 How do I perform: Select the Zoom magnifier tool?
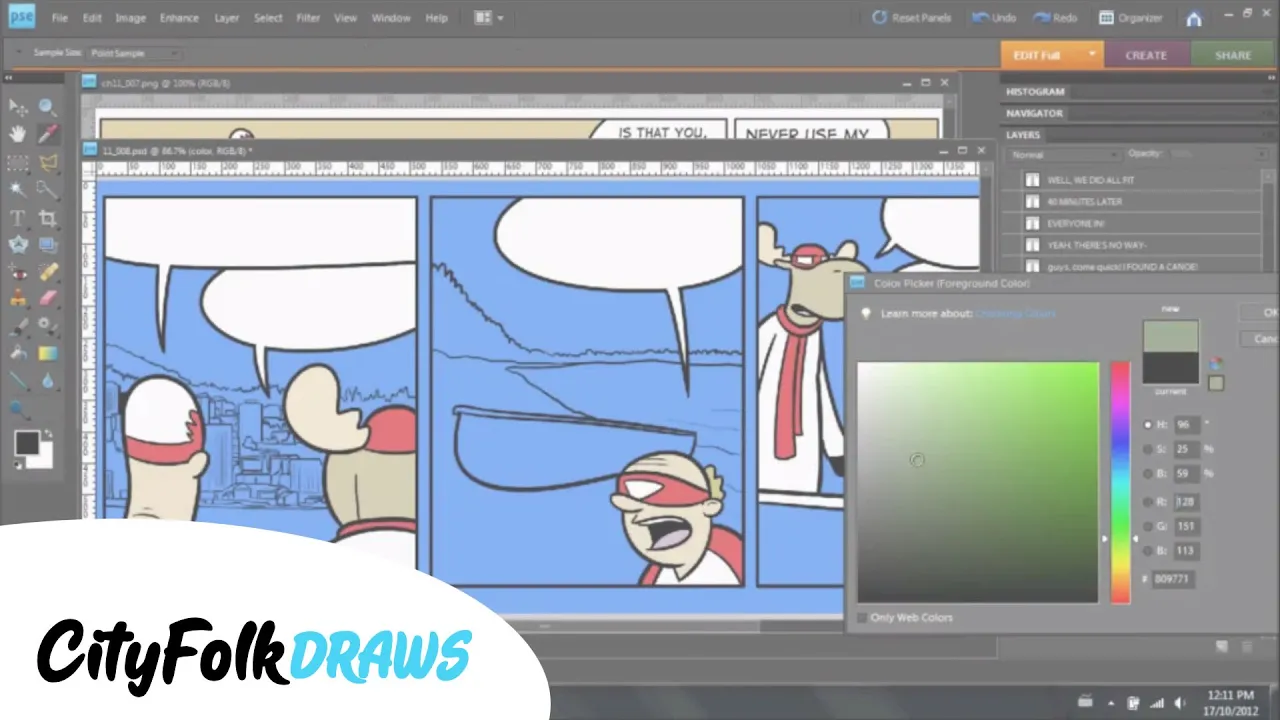point(47,107)
